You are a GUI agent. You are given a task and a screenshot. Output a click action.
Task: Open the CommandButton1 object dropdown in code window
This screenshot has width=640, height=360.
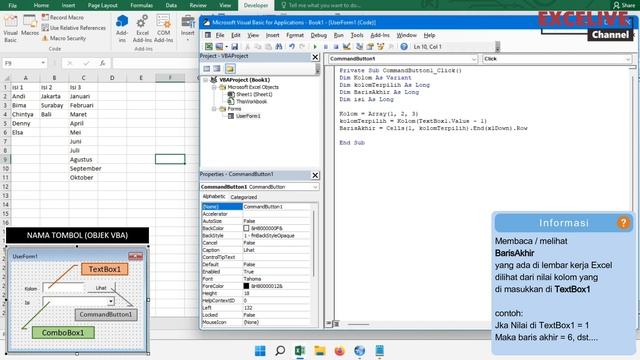pos(474,59)
